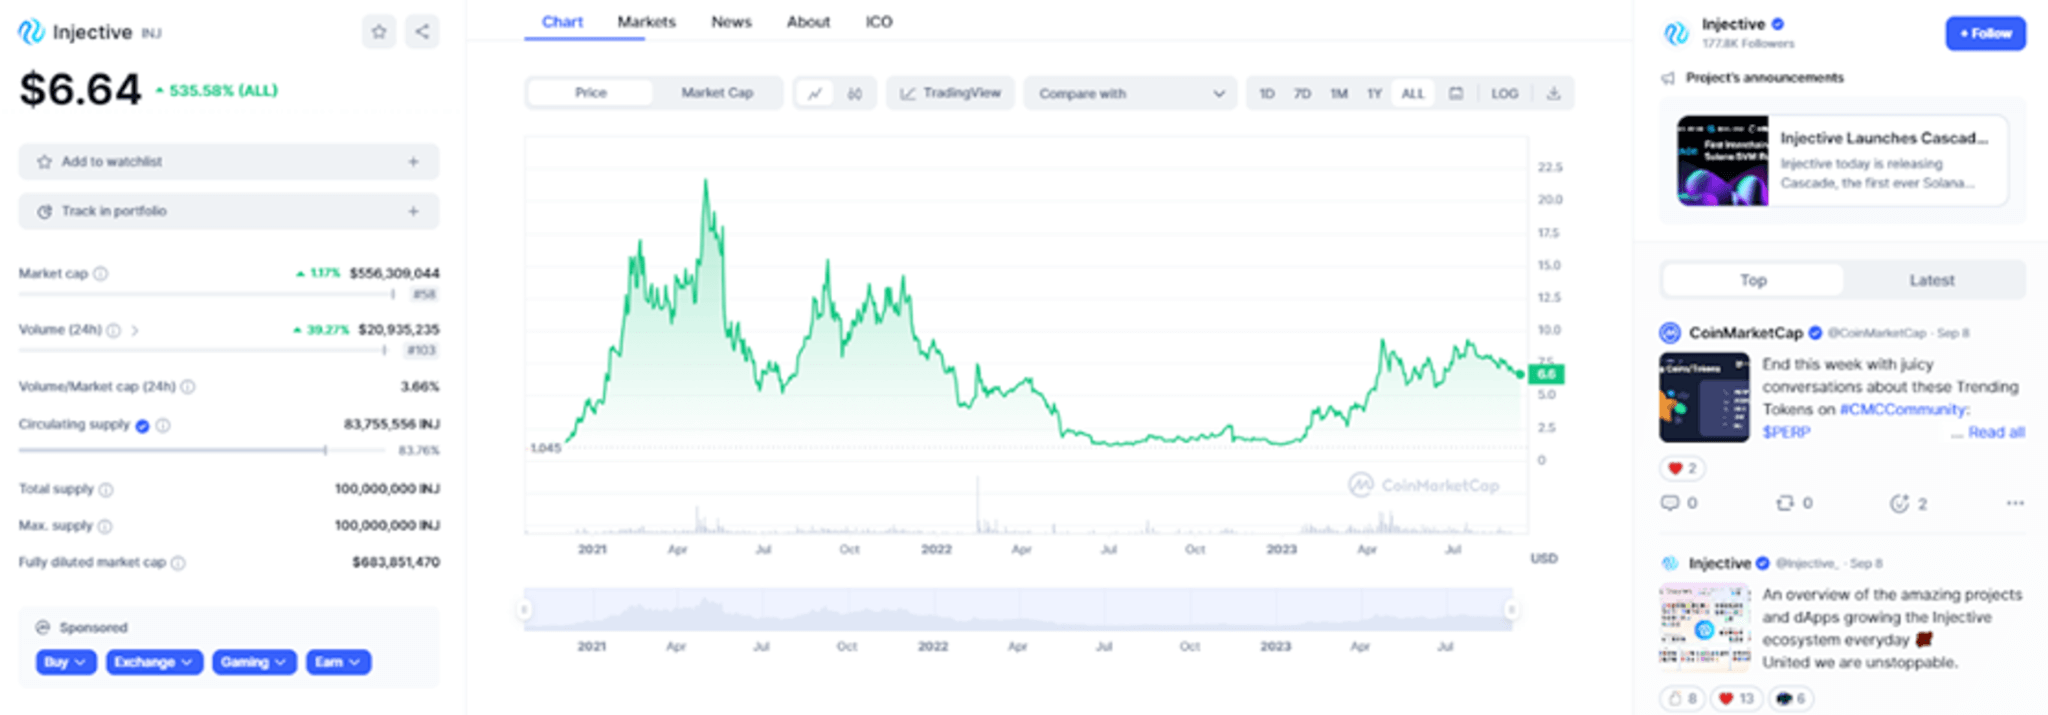Click the share icon beside the star
Image resolution: width=2048 pixels, height=715 pixels.
coord(422,32)
